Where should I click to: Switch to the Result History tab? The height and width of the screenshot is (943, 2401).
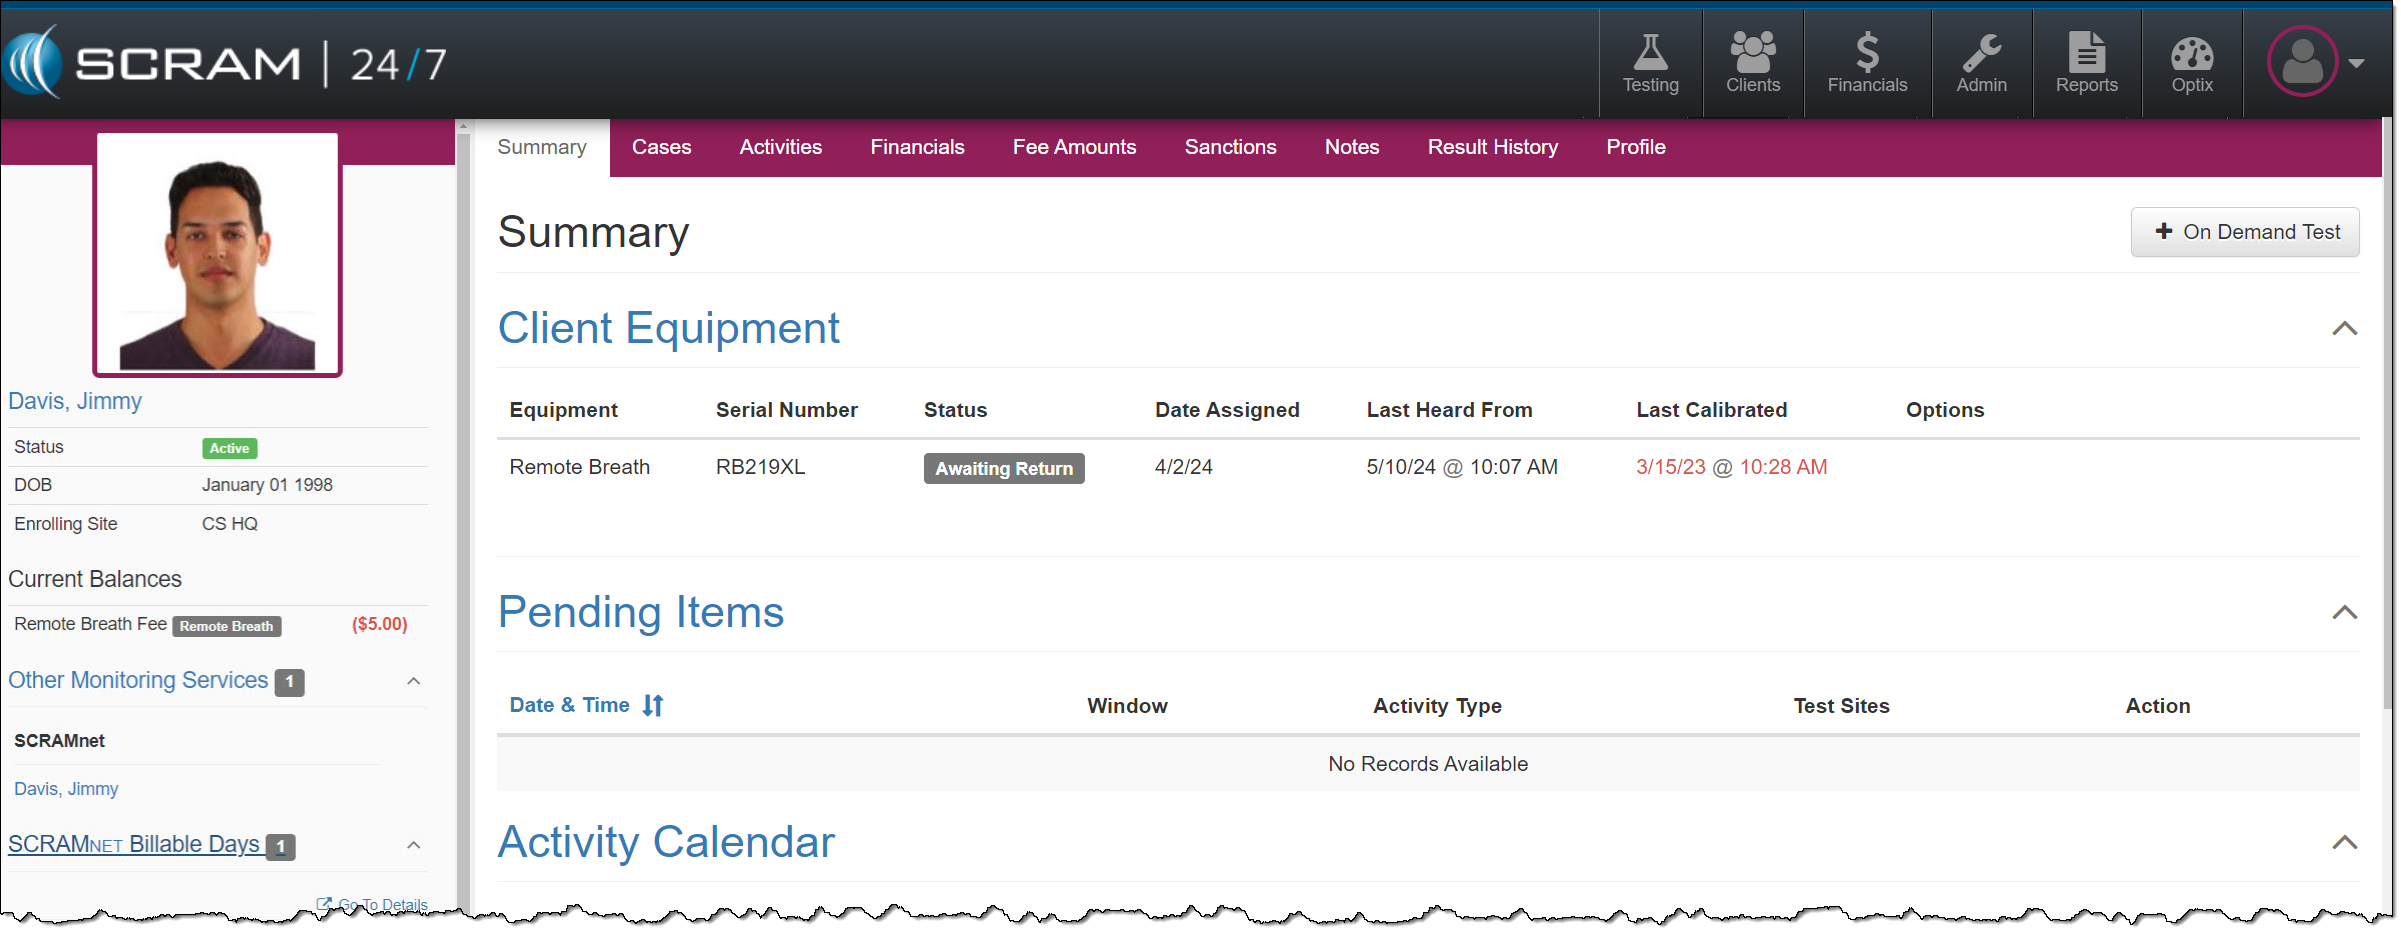click(x=1491, y=148)
